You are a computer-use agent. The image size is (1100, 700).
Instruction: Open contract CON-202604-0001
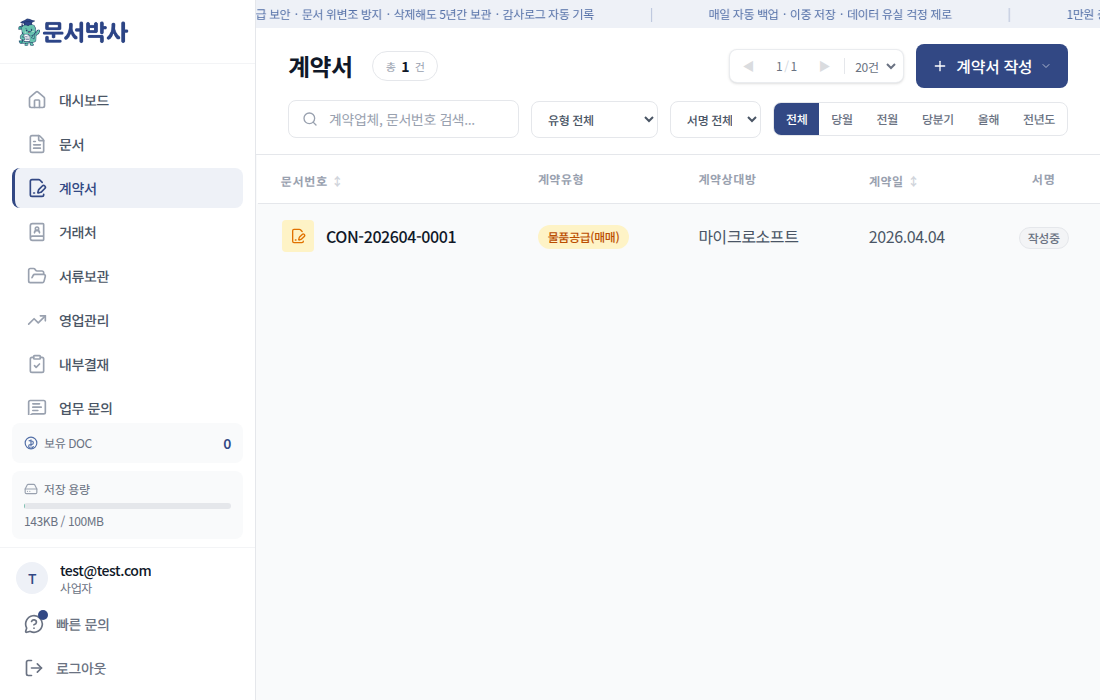(391, 236)
